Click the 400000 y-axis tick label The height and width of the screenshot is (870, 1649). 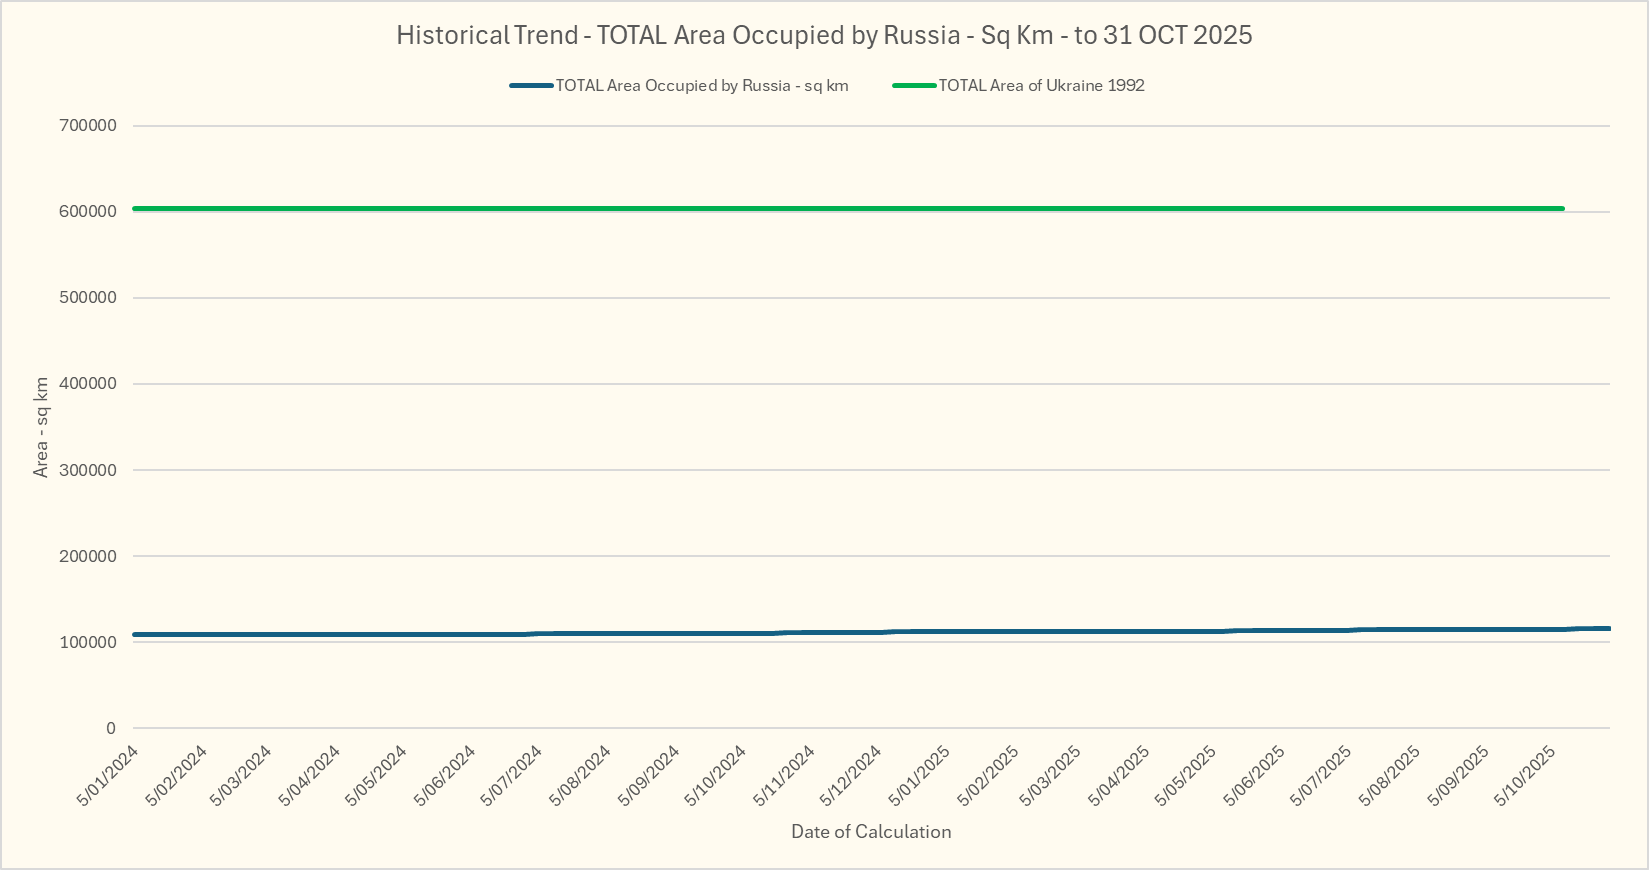point(89,384)
